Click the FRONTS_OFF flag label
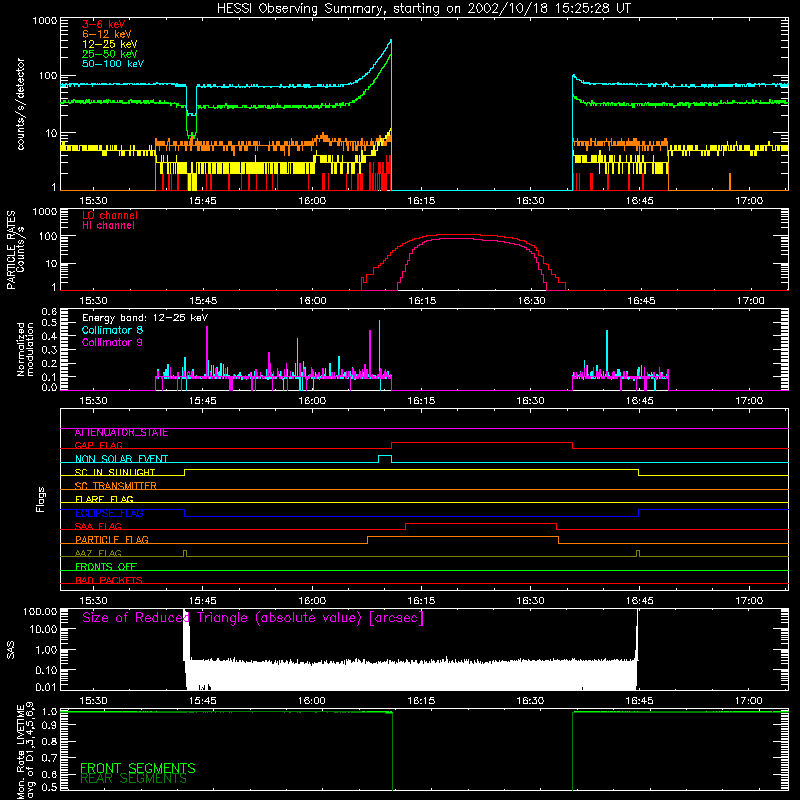This screenshot has width=800, height=800. pos(106,567)
